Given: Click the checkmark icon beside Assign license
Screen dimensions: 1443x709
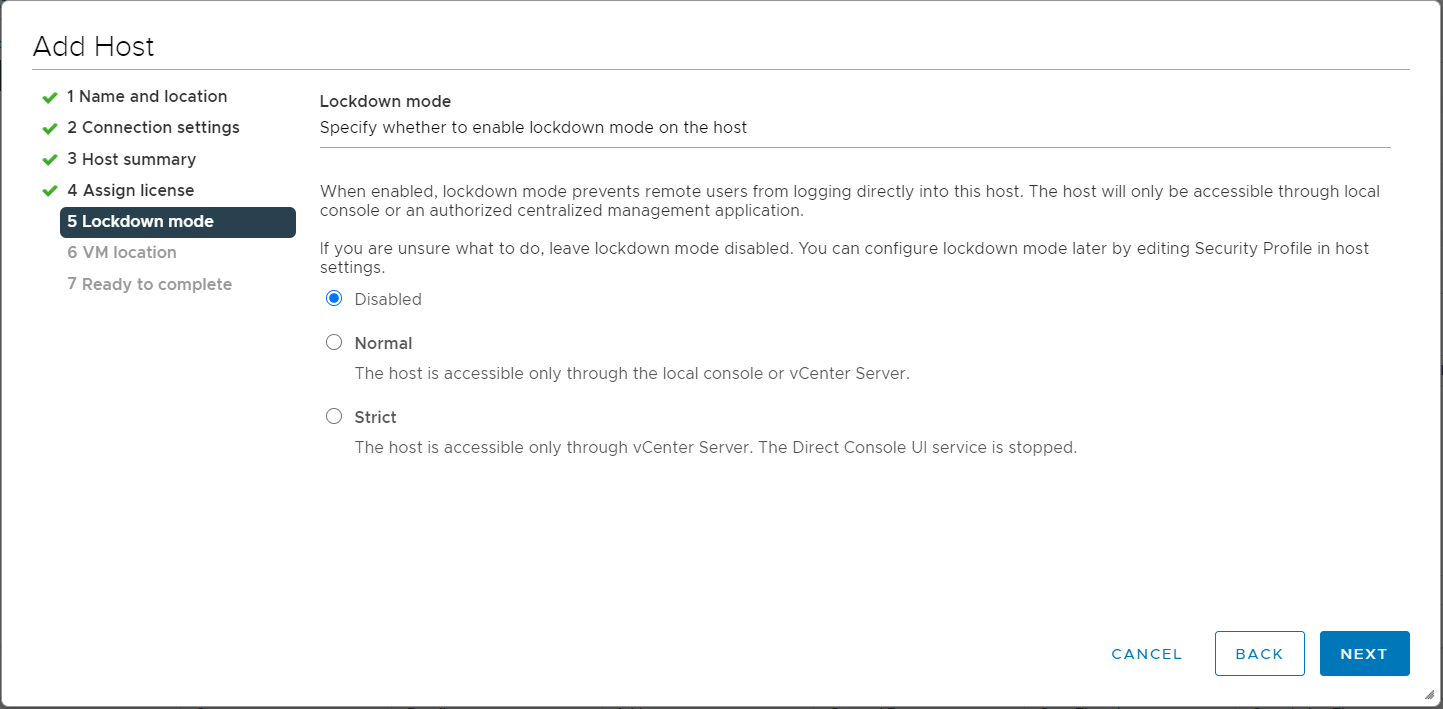Looking at the screenshot, I should tap(49, 191).
